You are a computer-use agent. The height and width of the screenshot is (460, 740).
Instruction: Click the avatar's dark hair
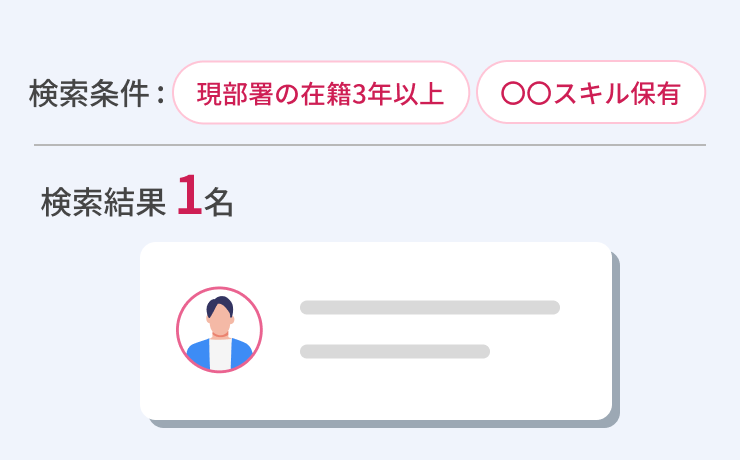point(219,305)
